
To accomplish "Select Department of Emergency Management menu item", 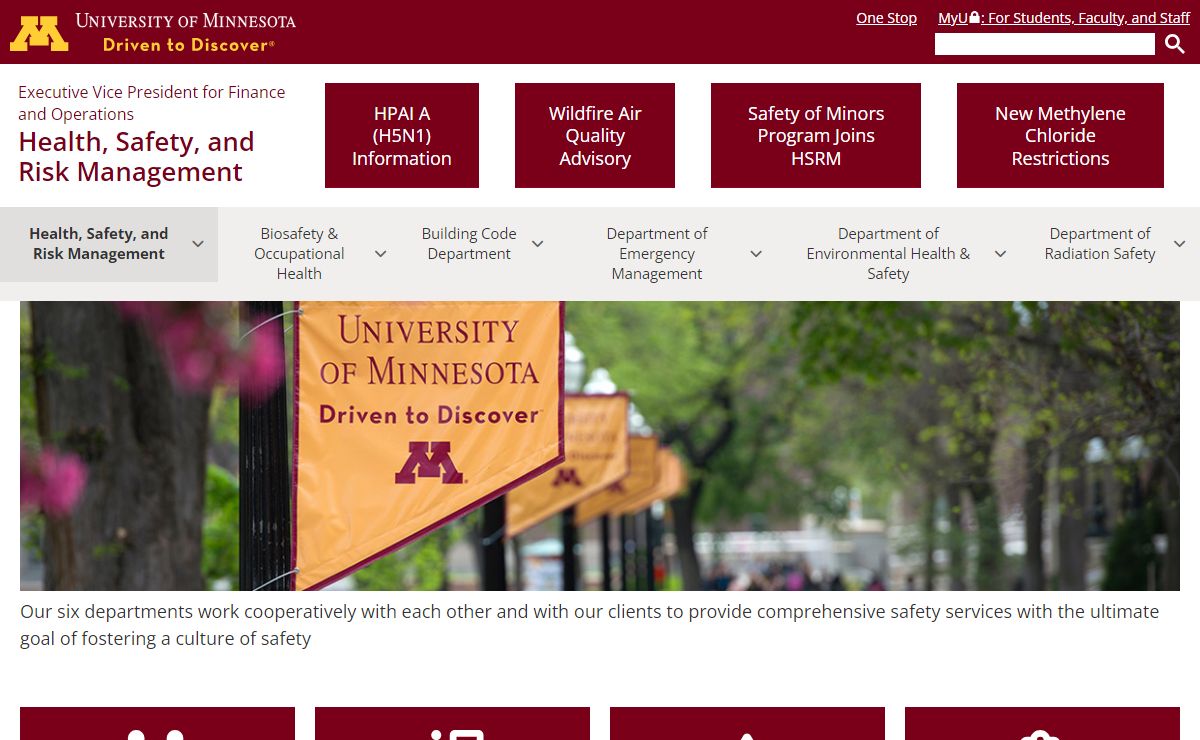I will click(657, 254).
